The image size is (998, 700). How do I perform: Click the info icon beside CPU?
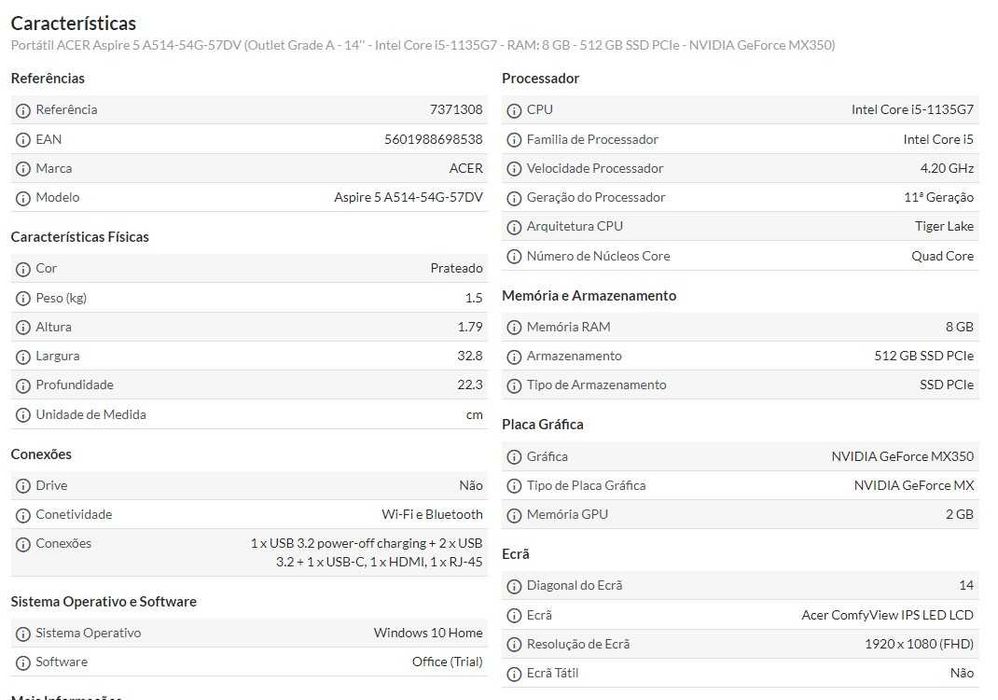(x=514, y=111)
